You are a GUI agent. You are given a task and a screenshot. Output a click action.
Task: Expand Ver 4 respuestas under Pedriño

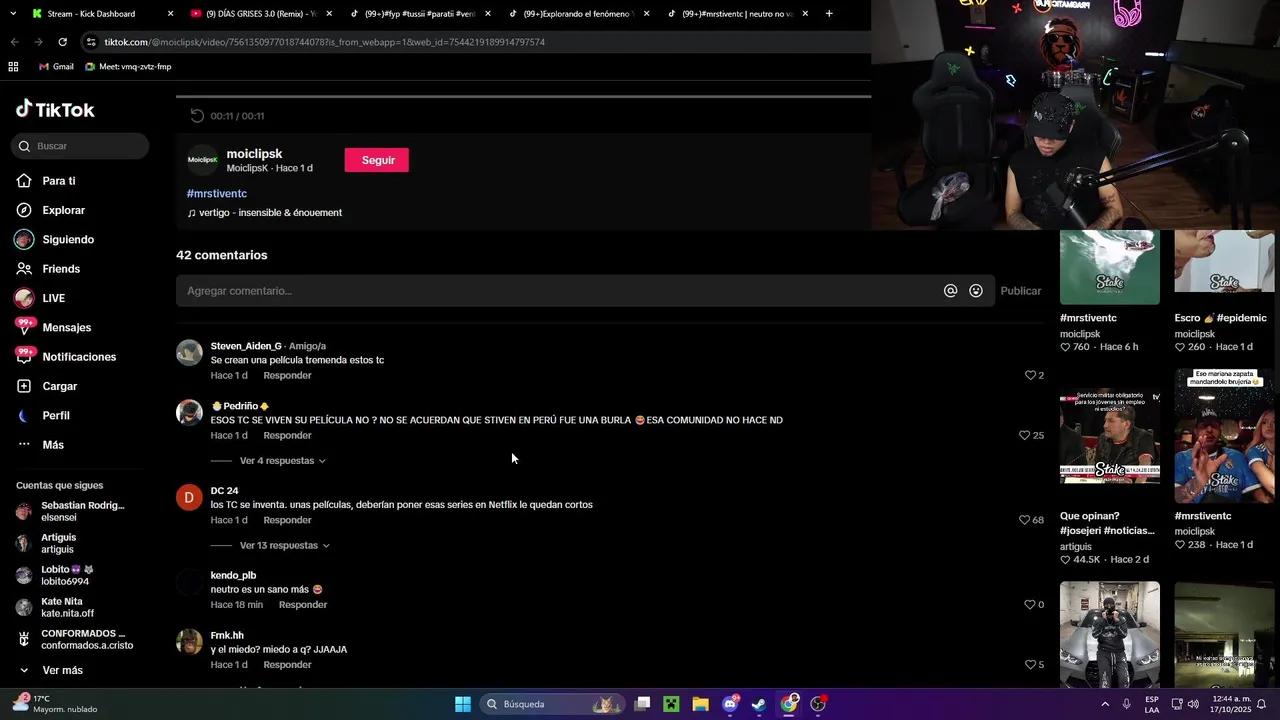282,461
